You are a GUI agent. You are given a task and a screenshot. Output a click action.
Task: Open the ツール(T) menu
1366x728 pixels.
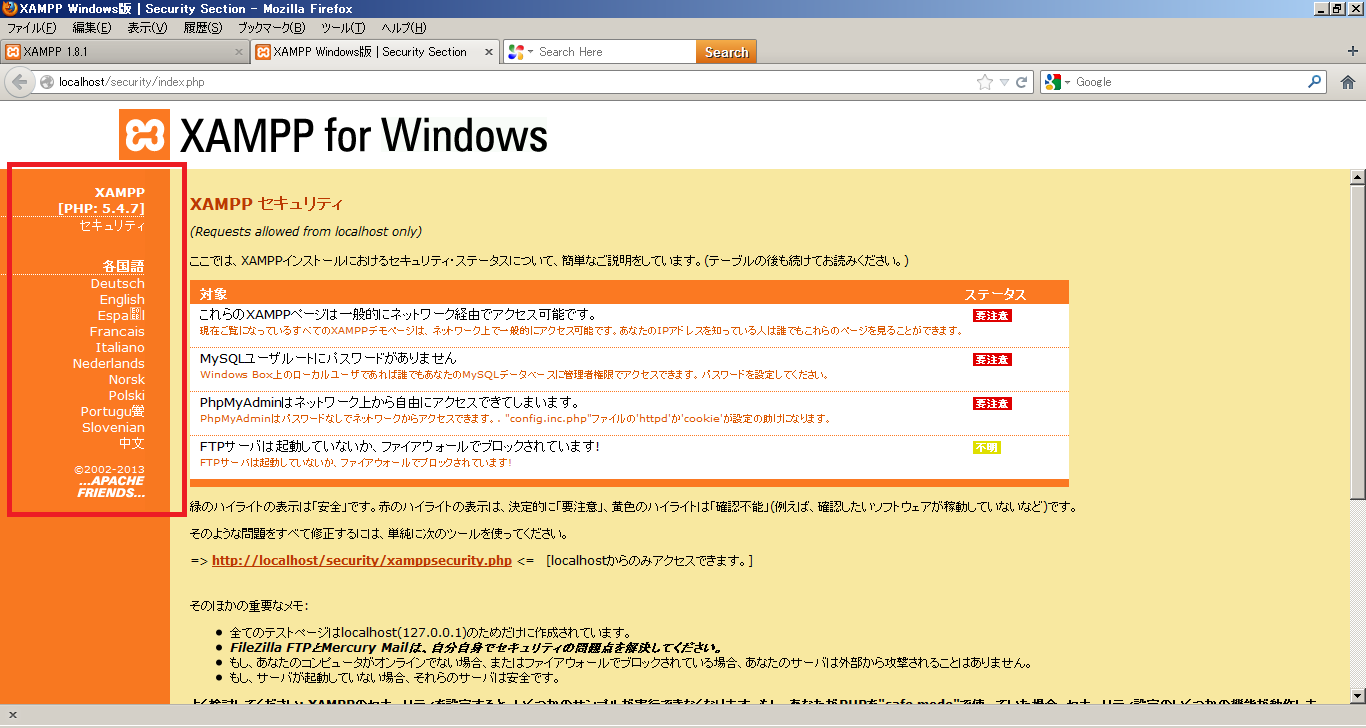(x=343, y=27)
